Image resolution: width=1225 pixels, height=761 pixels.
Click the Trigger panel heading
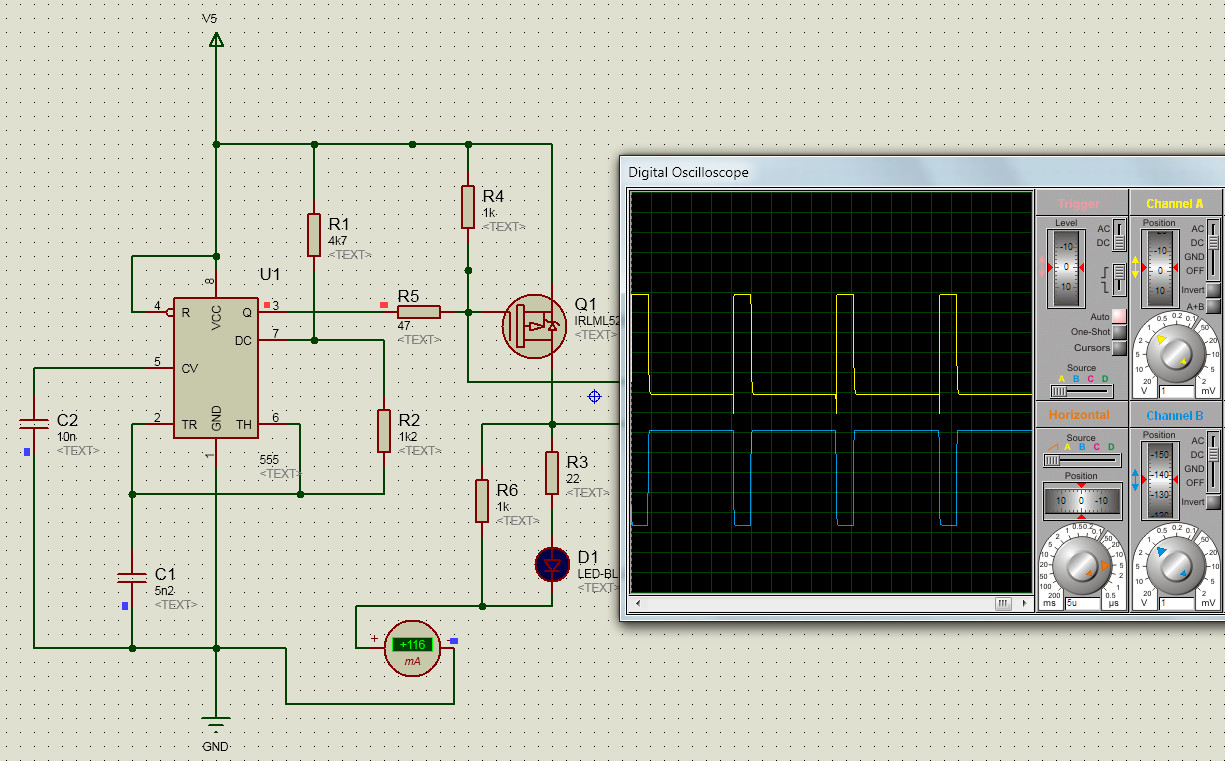1079,203
